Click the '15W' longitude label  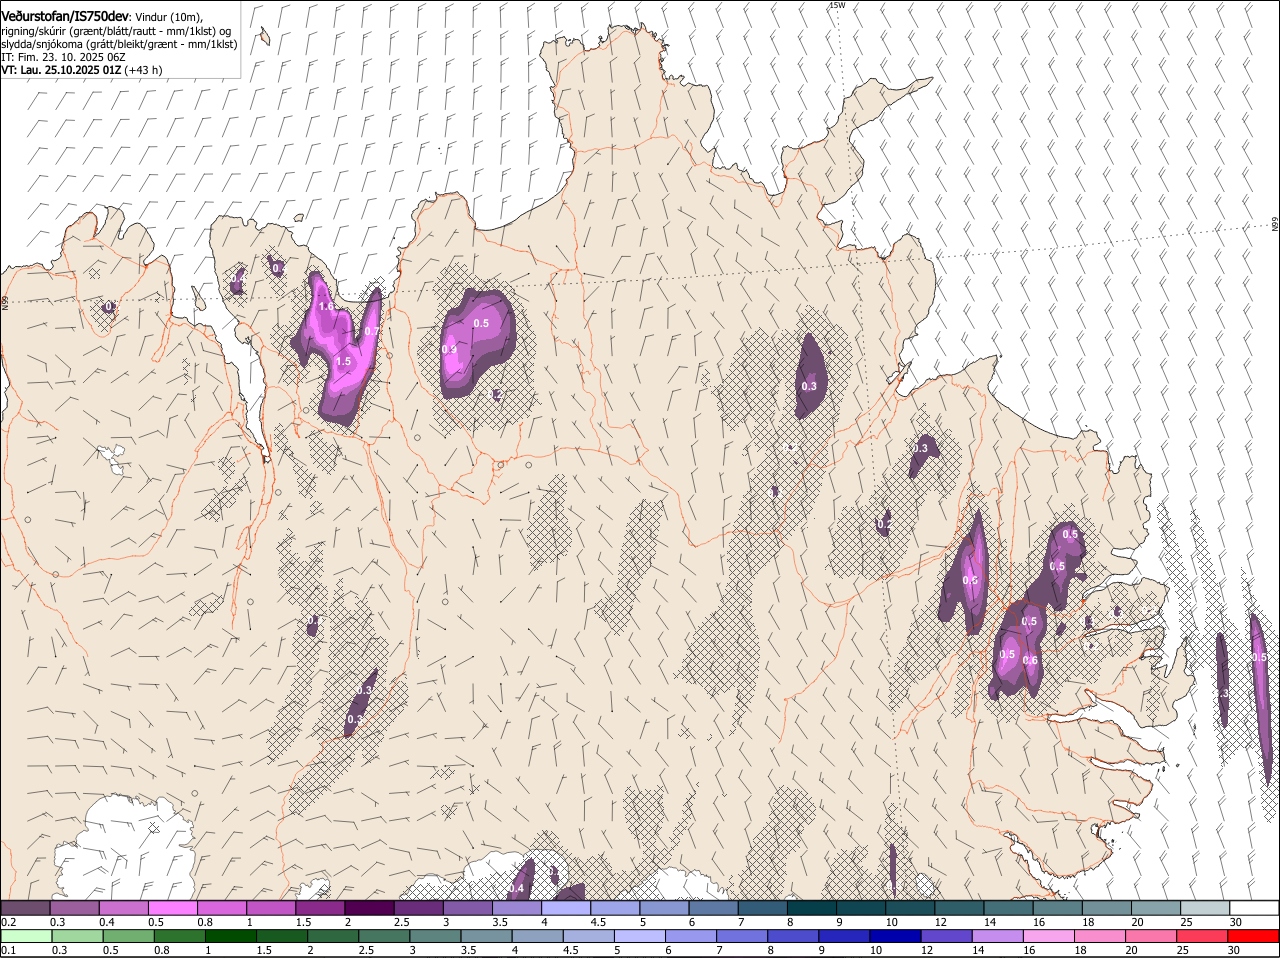point(837,6)
